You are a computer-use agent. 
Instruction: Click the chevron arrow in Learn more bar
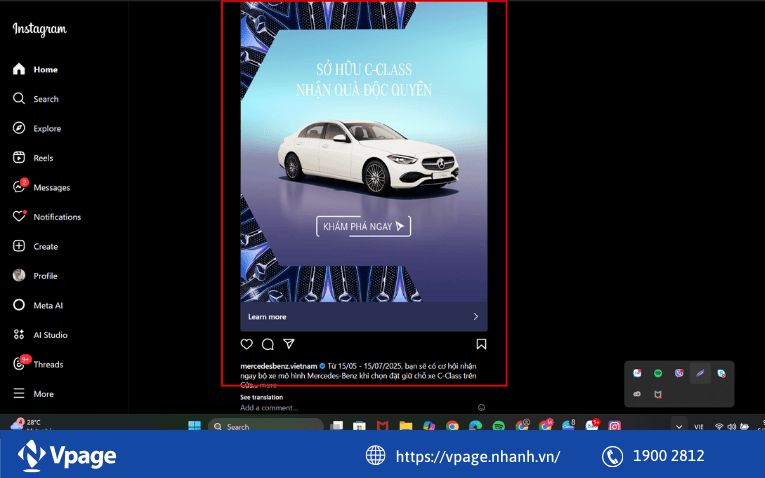(476, 317)
